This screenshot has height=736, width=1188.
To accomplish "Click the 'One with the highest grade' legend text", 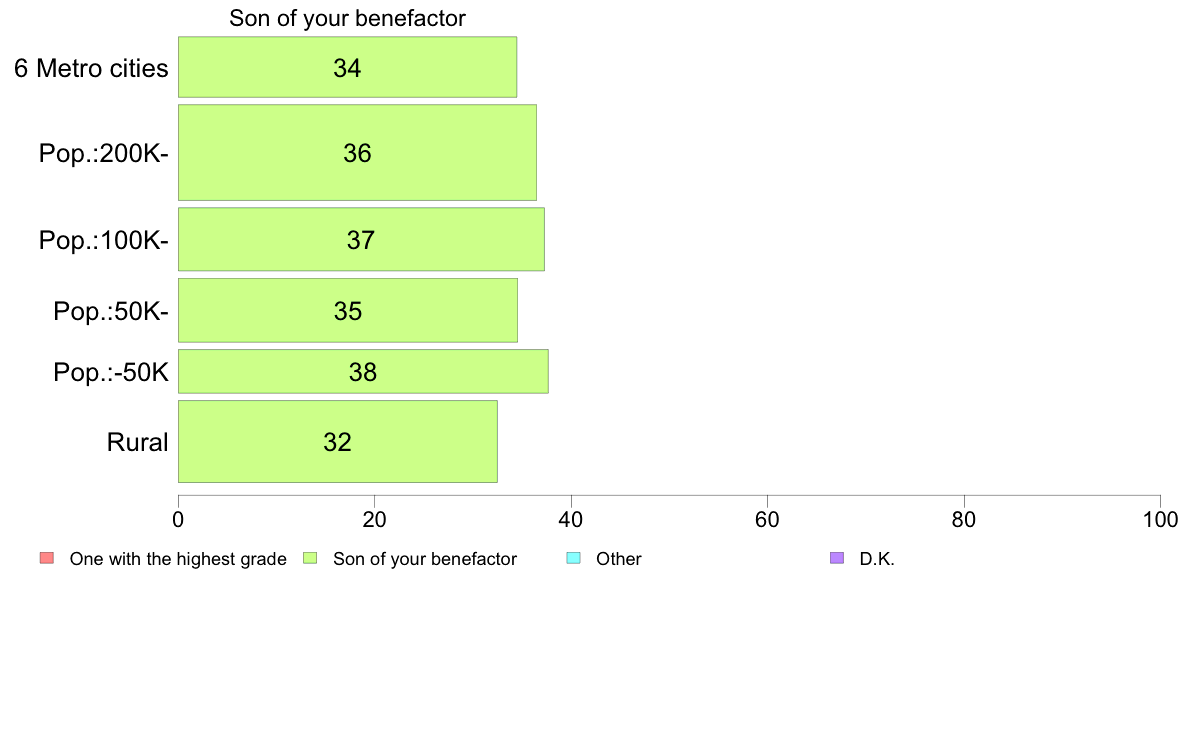I will pos(178,559).
